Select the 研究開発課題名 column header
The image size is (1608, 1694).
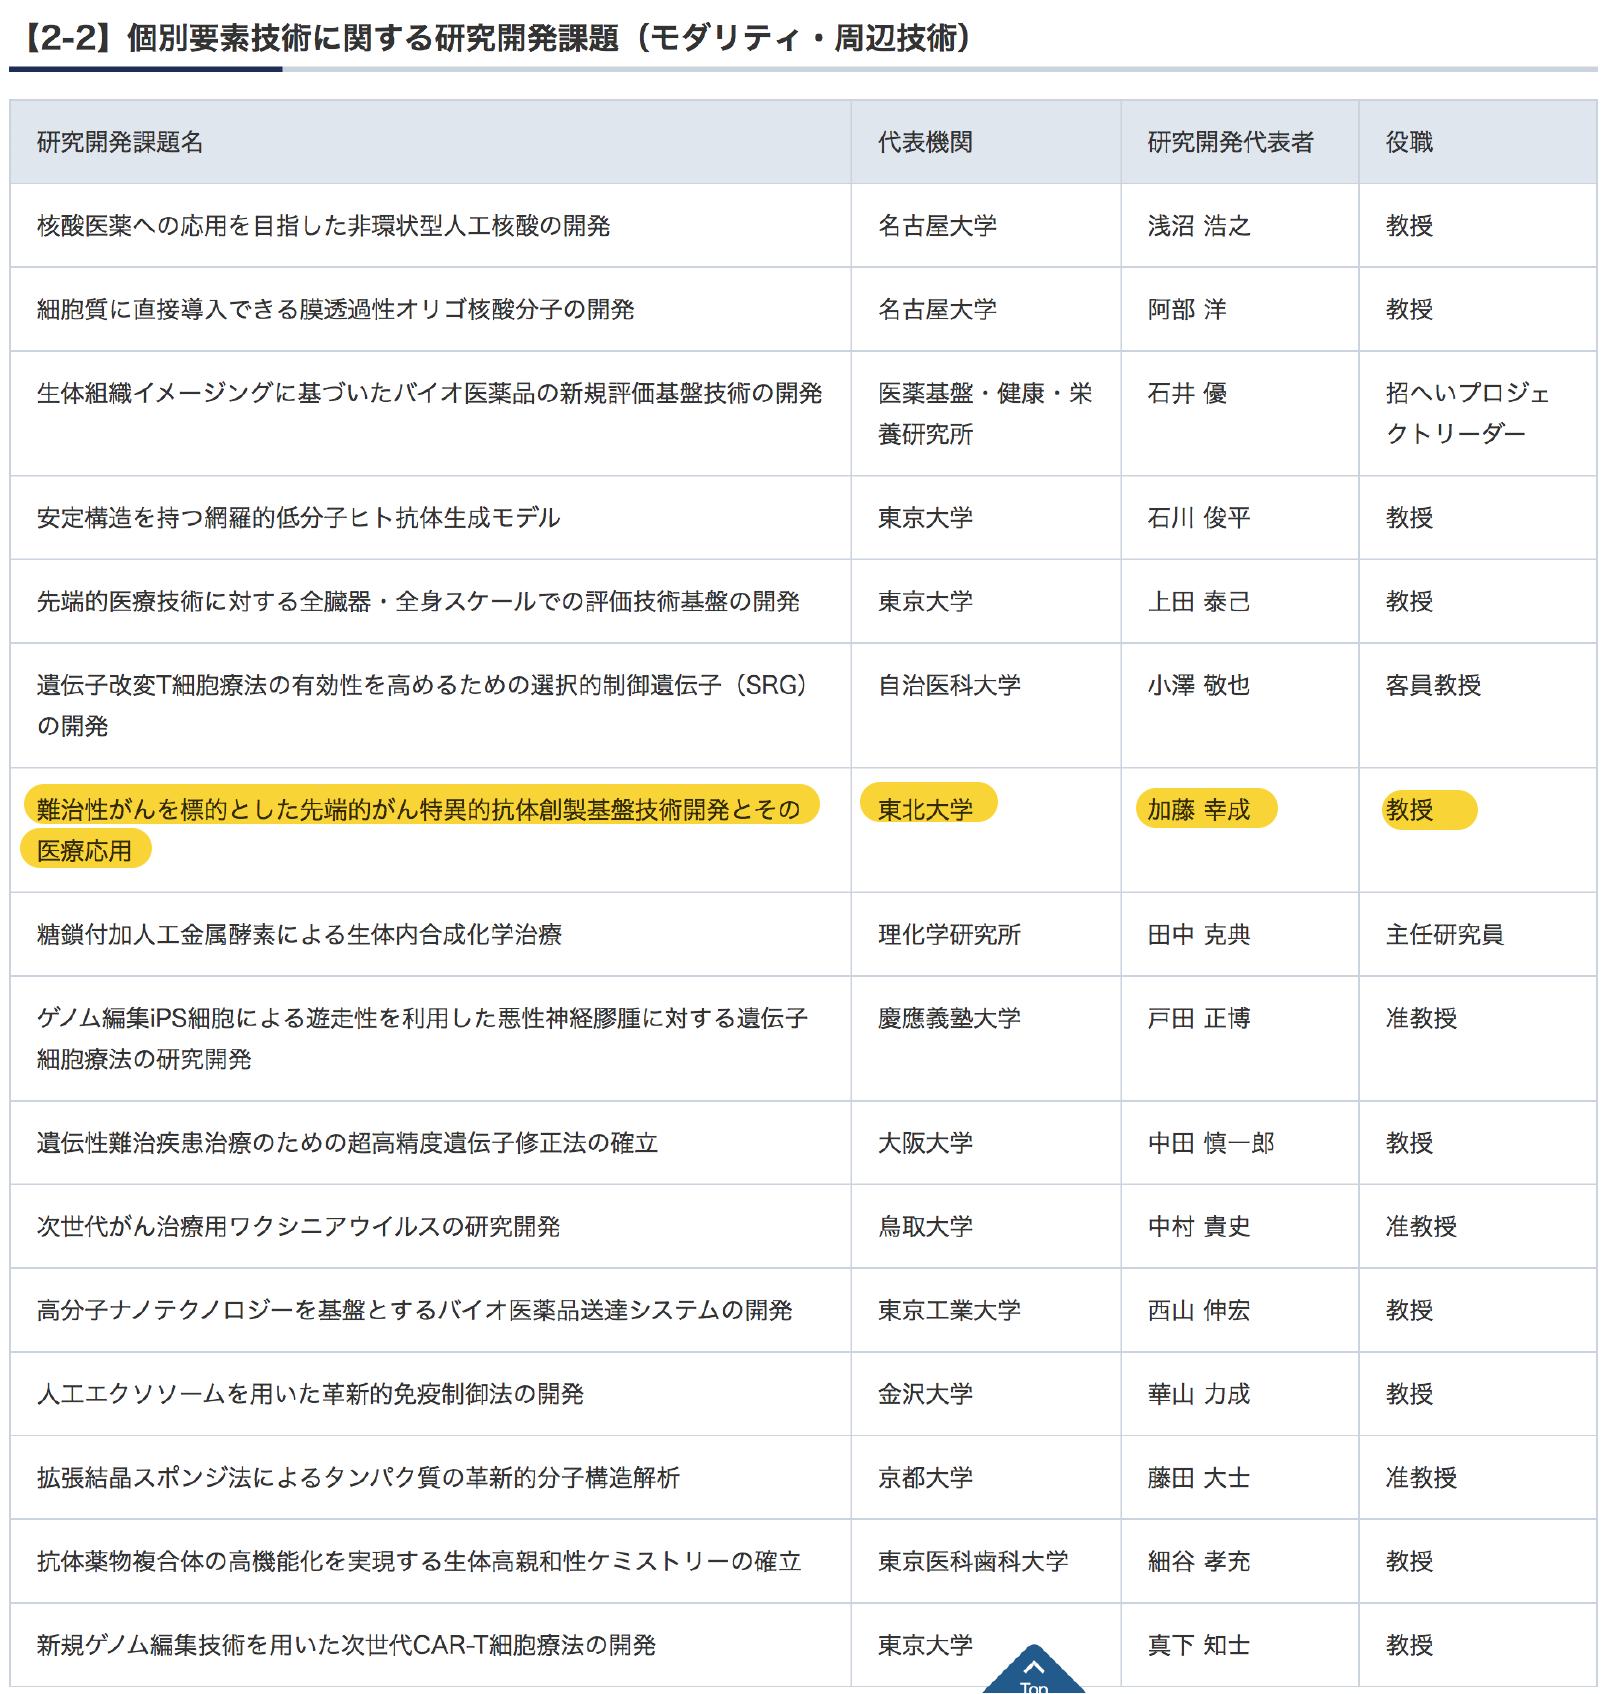click(120, 143)
